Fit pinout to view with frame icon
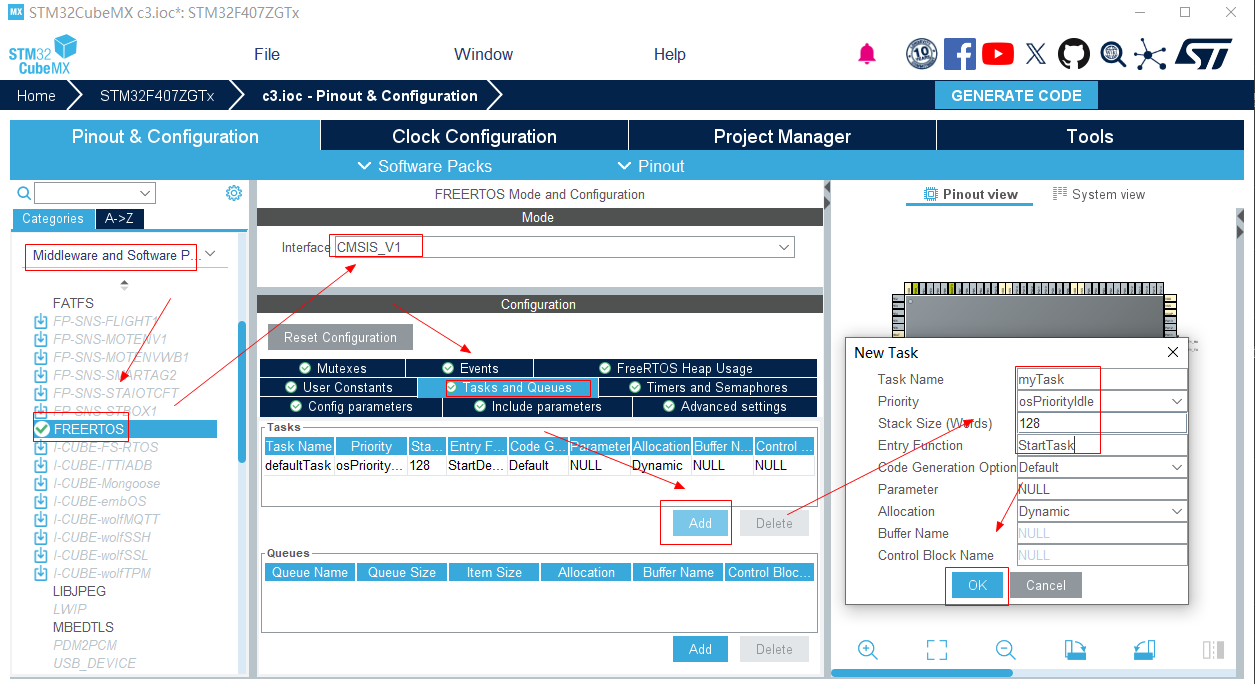The image size is (1255, 684). tap(937, 649)
